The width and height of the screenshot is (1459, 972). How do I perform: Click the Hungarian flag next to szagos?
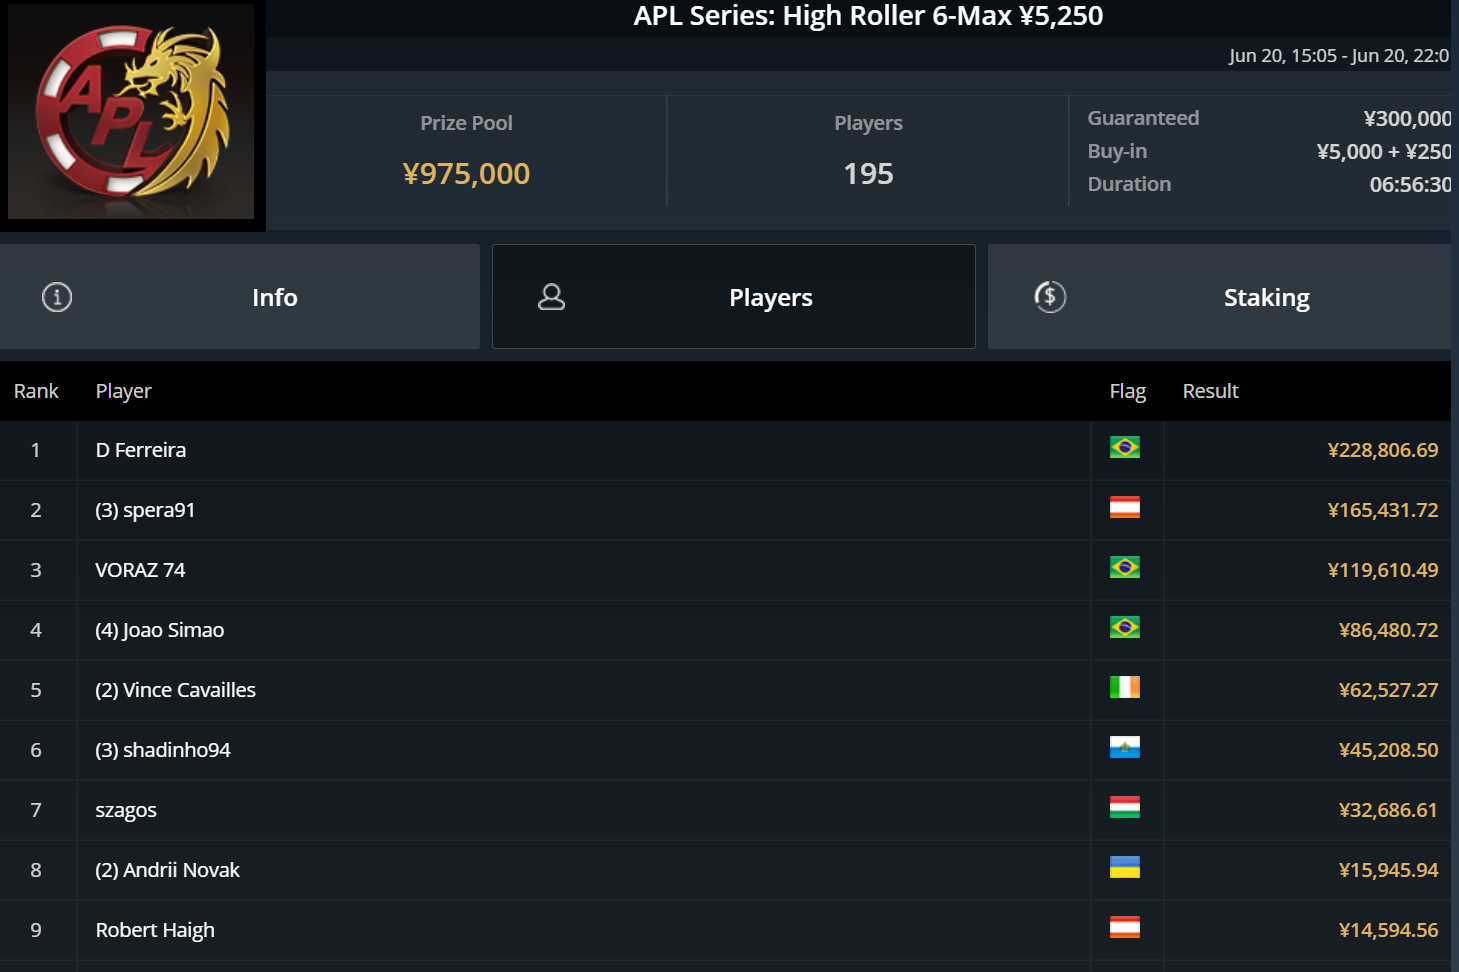click(x=1124, y=808)
